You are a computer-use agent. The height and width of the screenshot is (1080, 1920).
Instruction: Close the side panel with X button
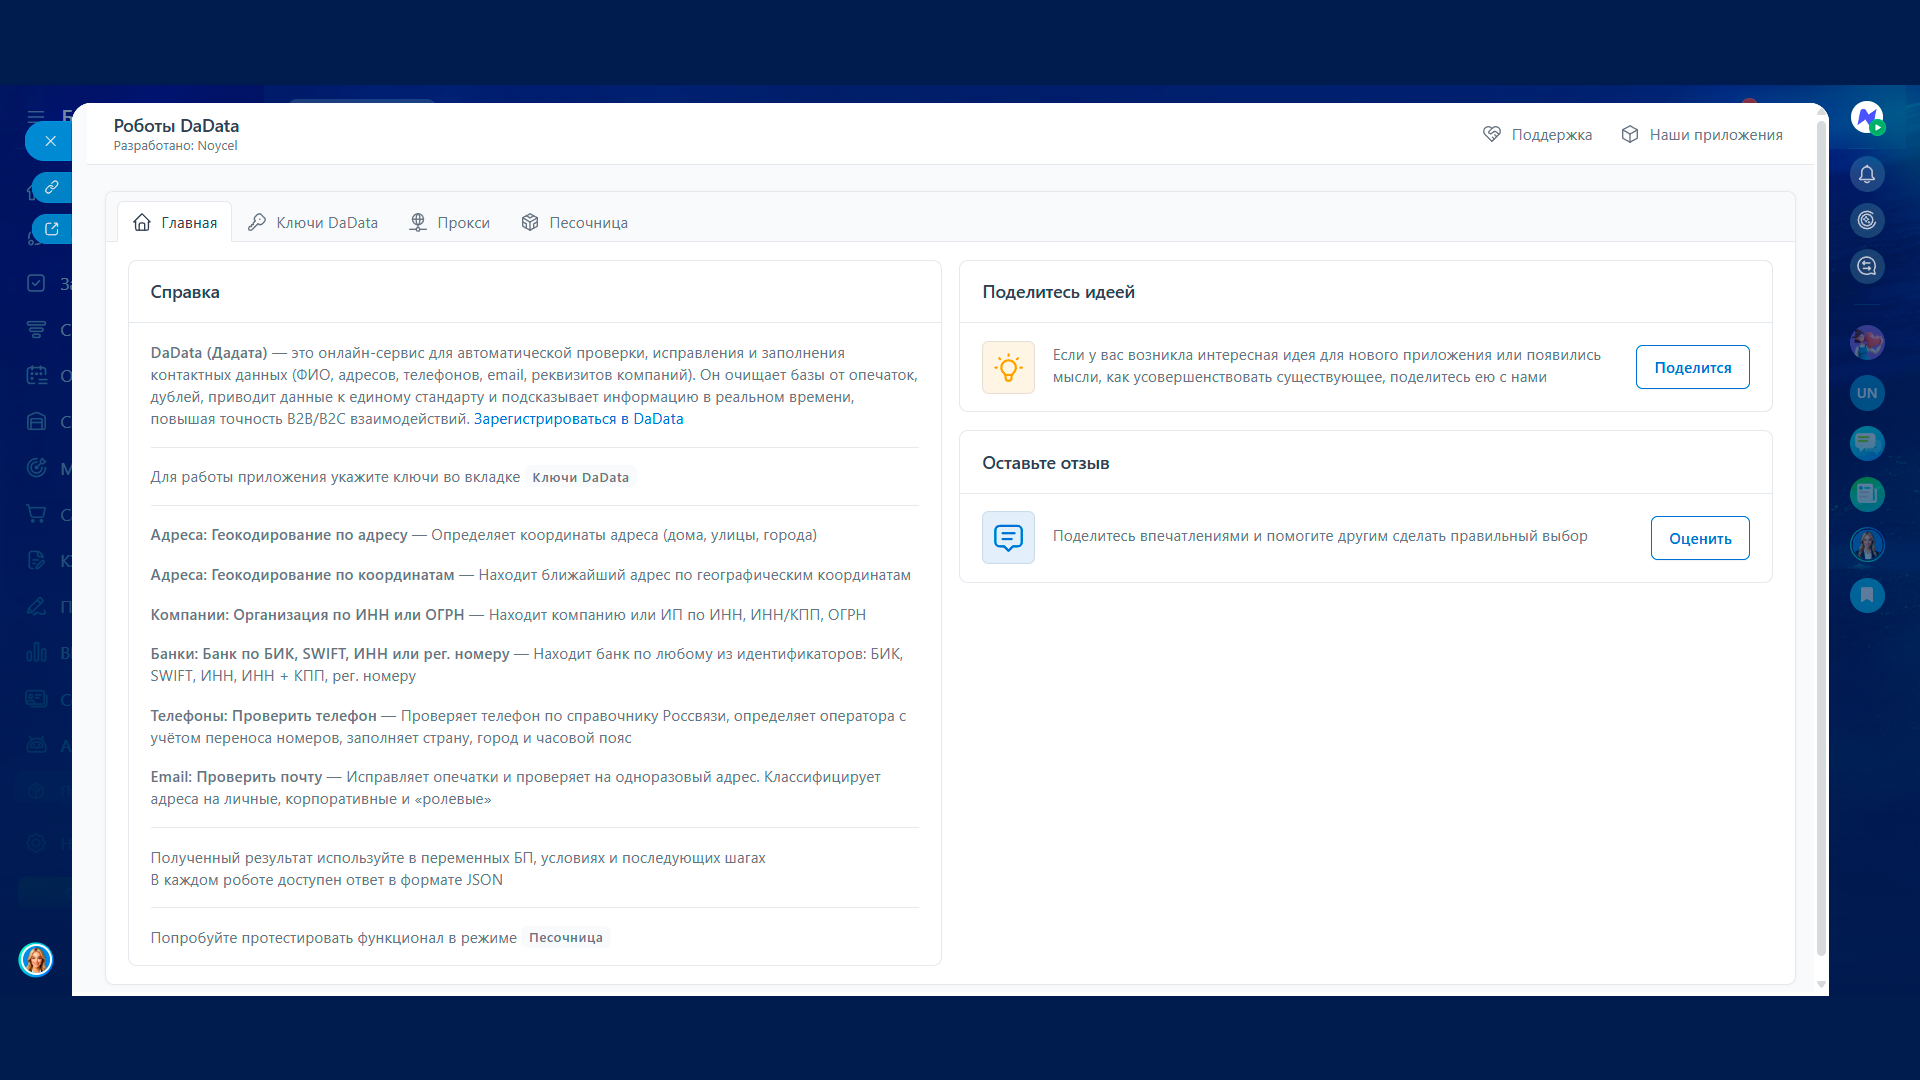[x=50, y=141]
